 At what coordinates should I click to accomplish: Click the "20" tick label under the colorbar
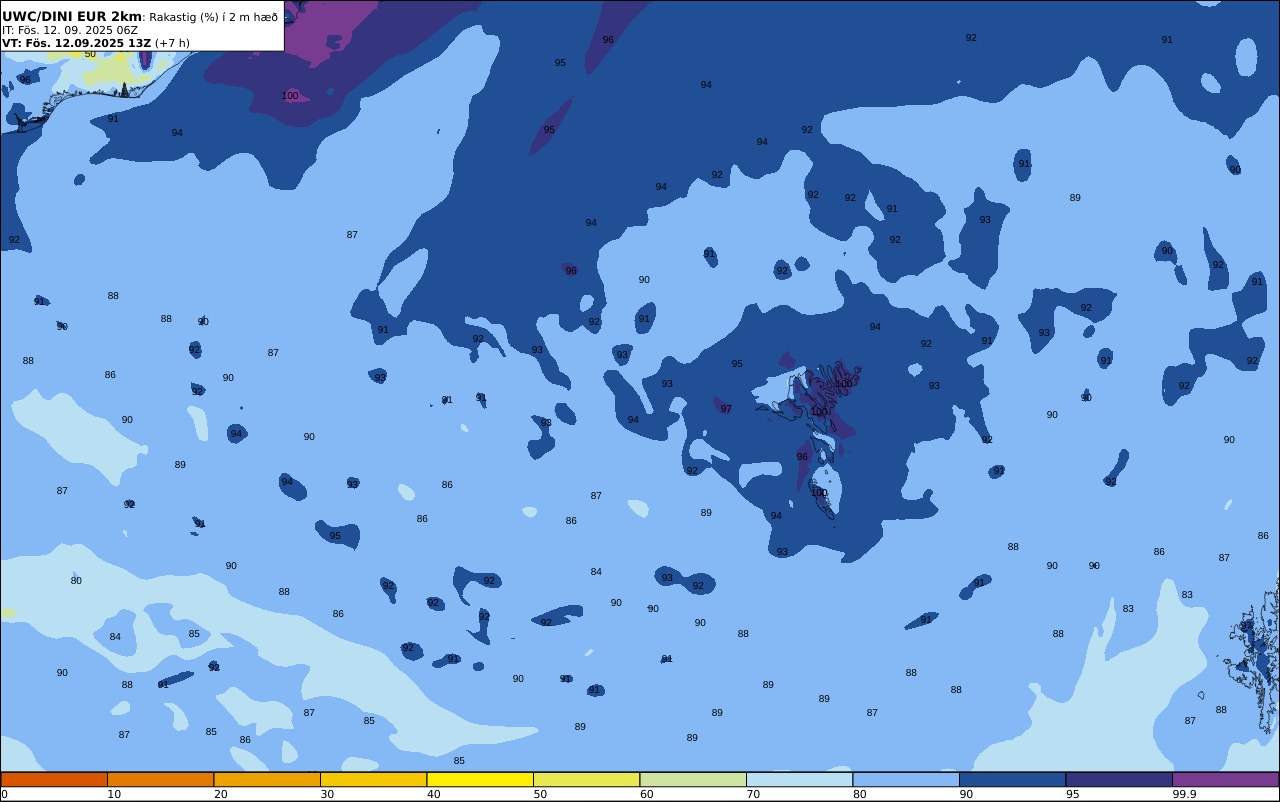[x=221, y=794]
